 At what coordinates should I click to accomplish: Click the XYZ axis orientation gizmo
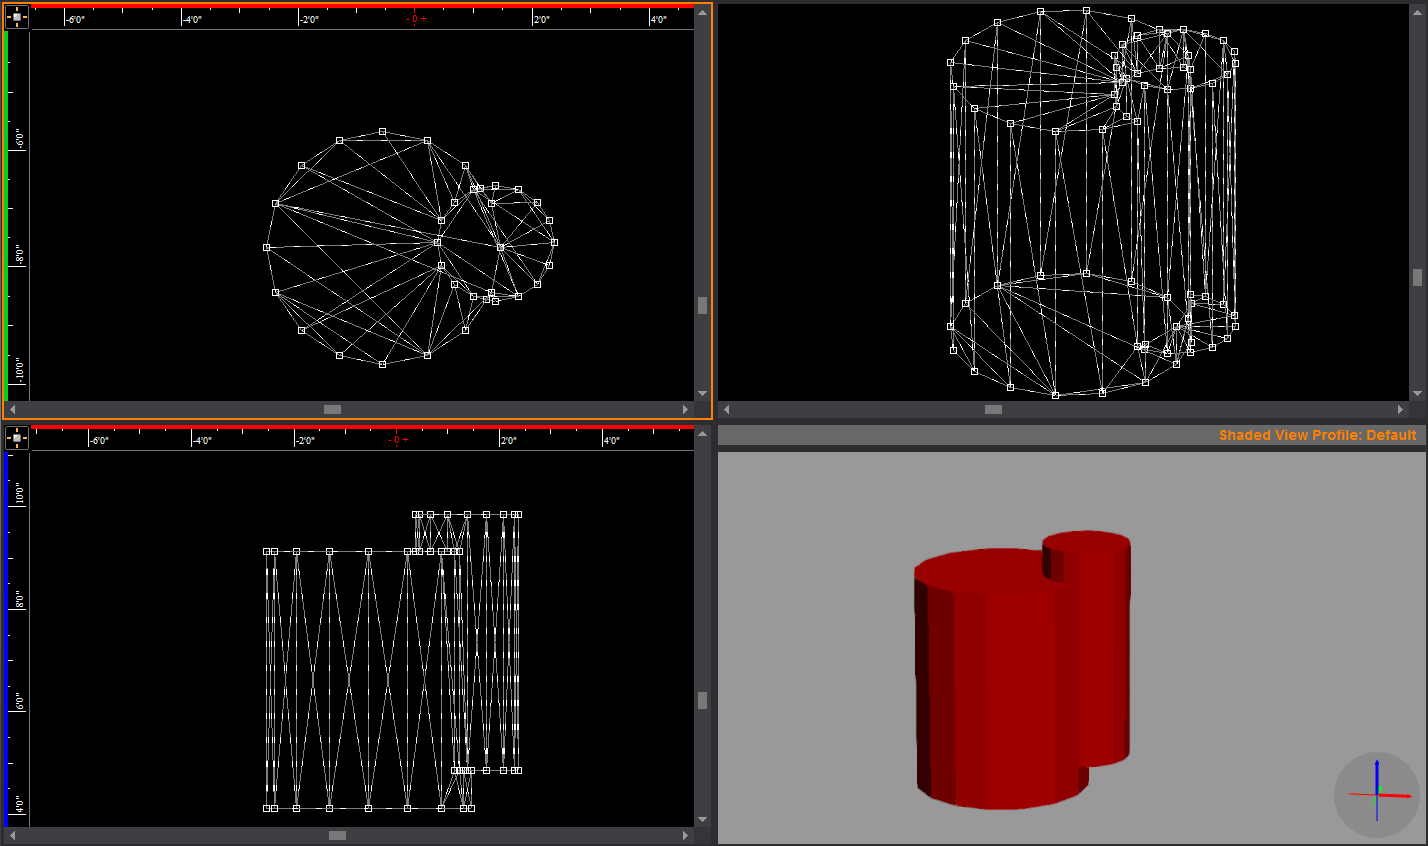tap(1376, 794)
